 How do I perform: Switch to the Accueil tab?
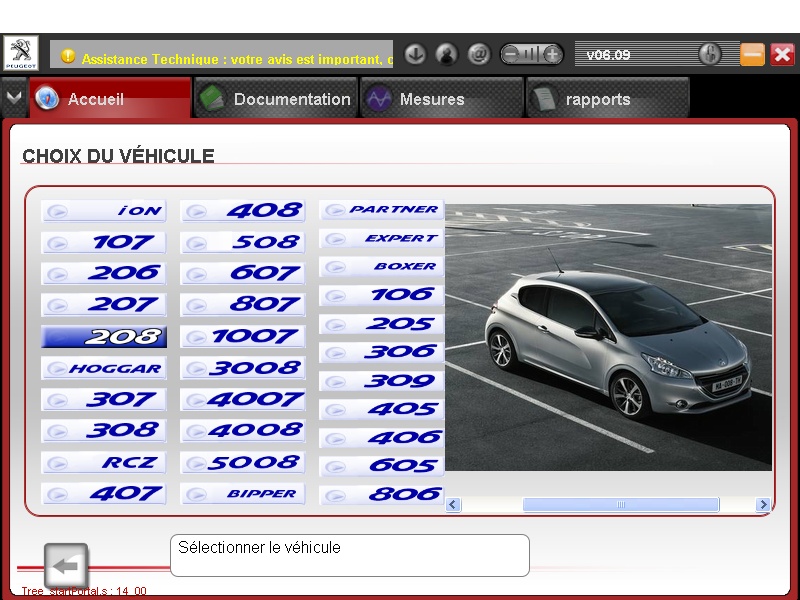(x=110, y=98)
